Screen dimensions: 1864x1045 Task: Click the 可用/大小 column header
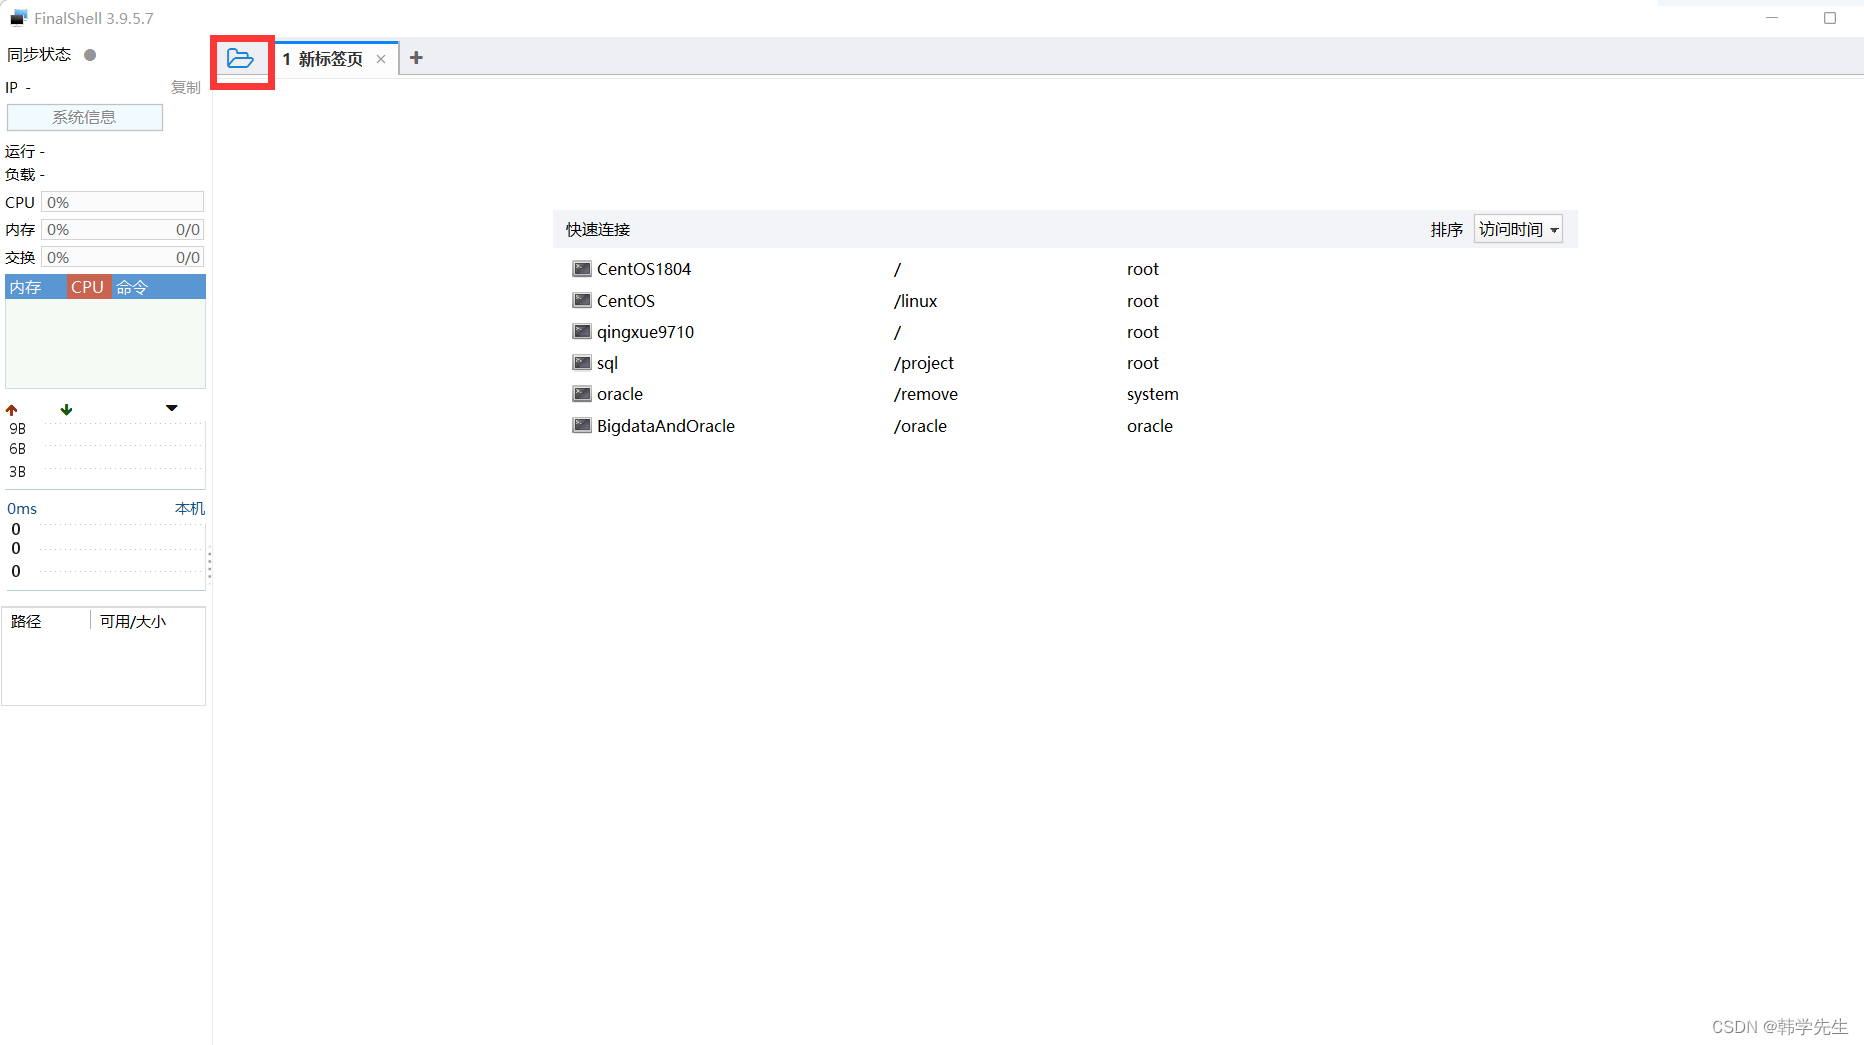pos(133,621)
